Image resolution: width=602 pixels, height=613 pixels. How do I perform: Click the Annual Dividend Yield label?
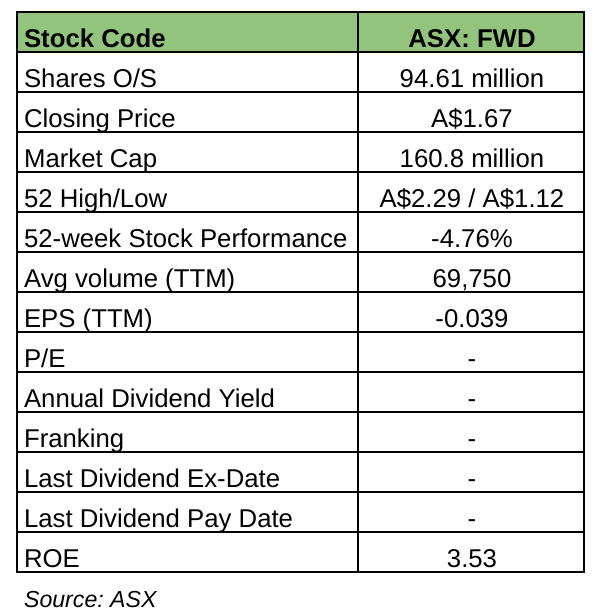(x=149, y=398)
